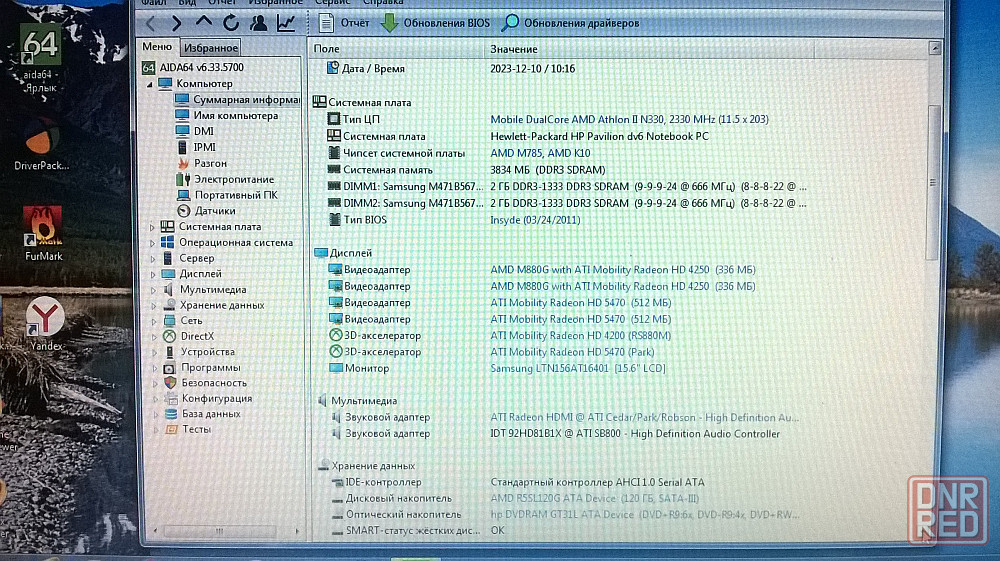Expand the Сеть tree node
1000x561 pixels.
154,321
